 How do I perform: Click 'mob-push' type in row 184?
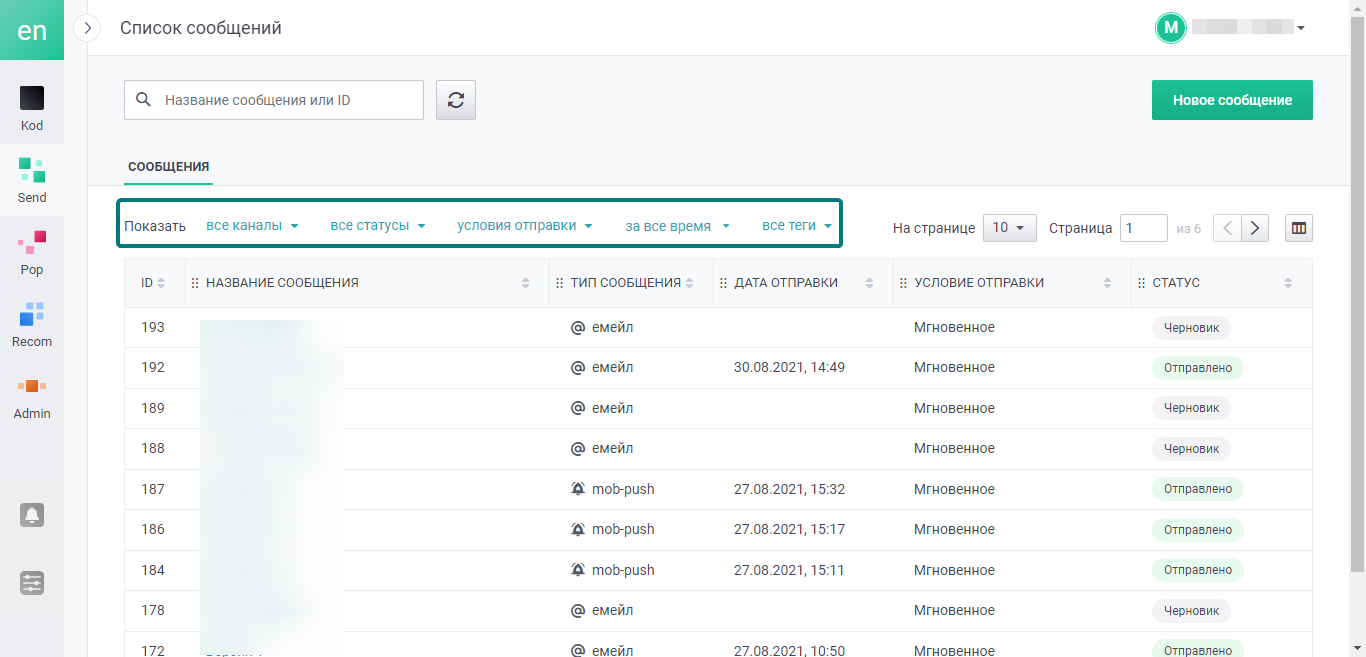tap(623, 570)
